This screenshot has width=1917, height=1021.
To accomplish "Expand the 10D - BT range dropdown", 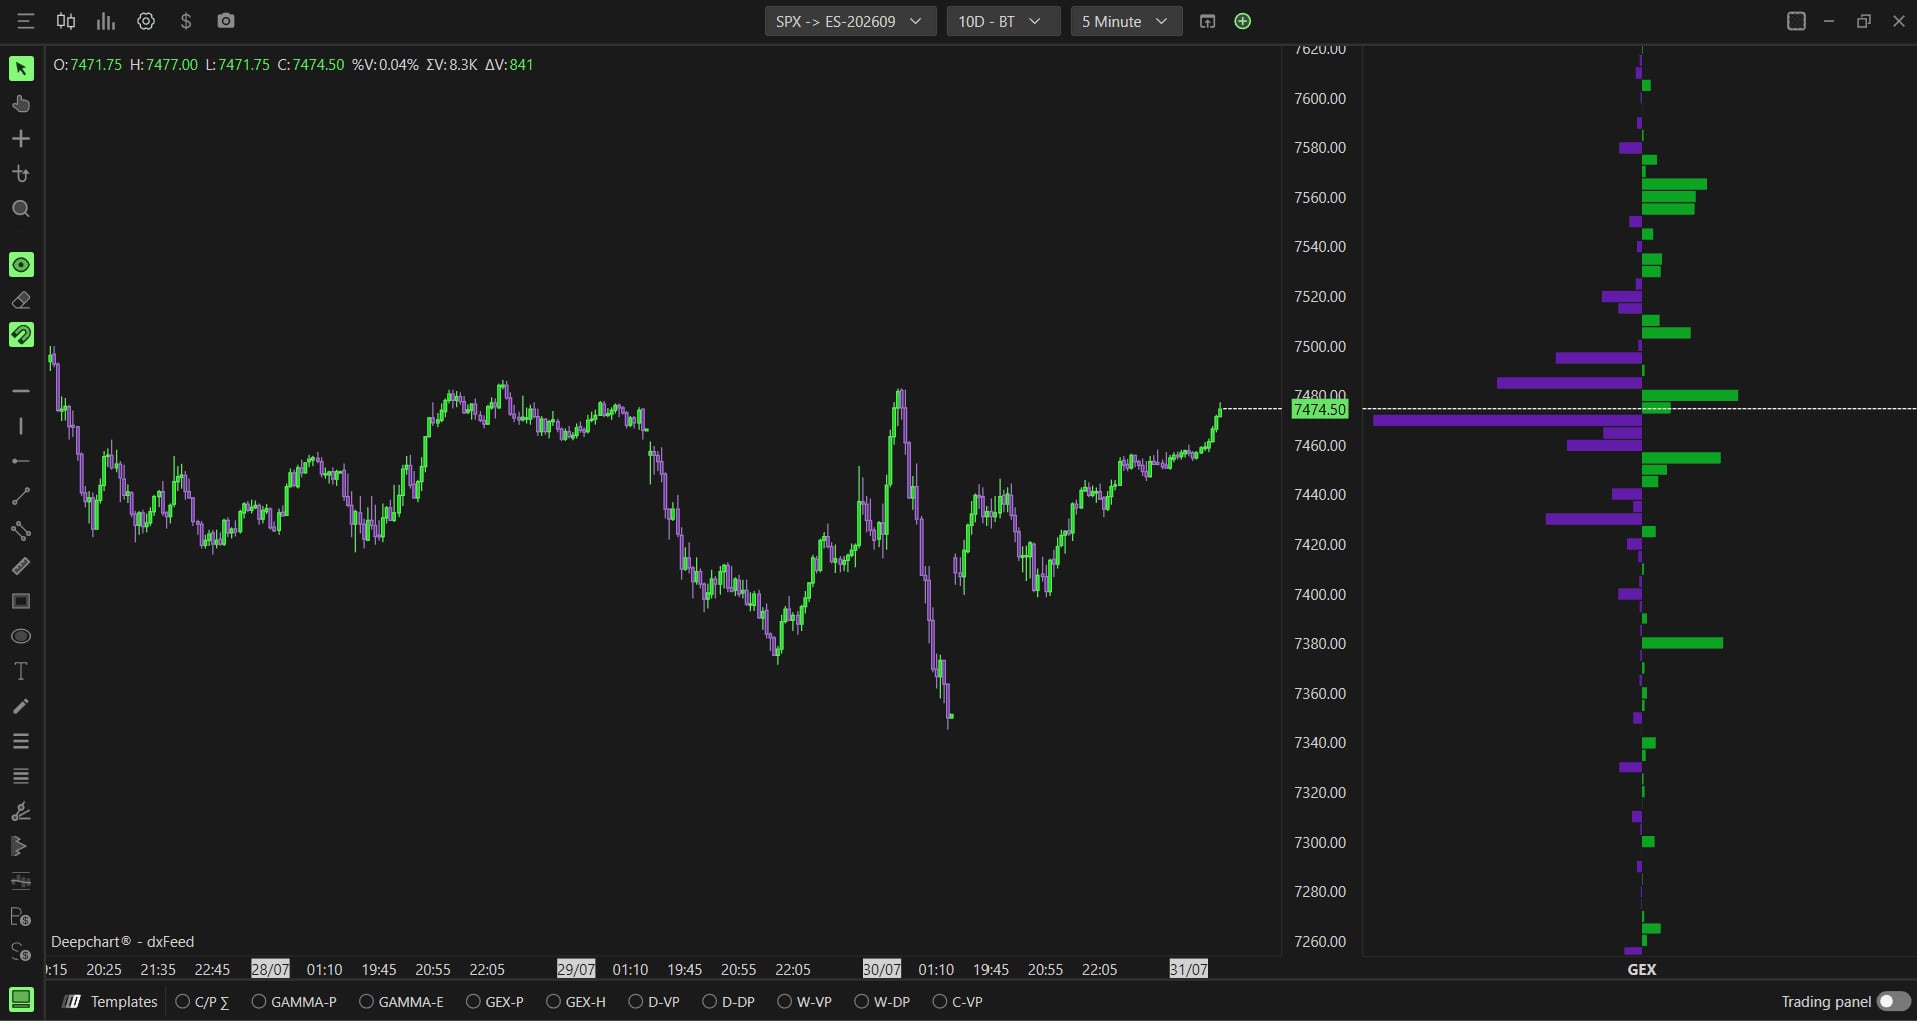I will pos(1003,21).
